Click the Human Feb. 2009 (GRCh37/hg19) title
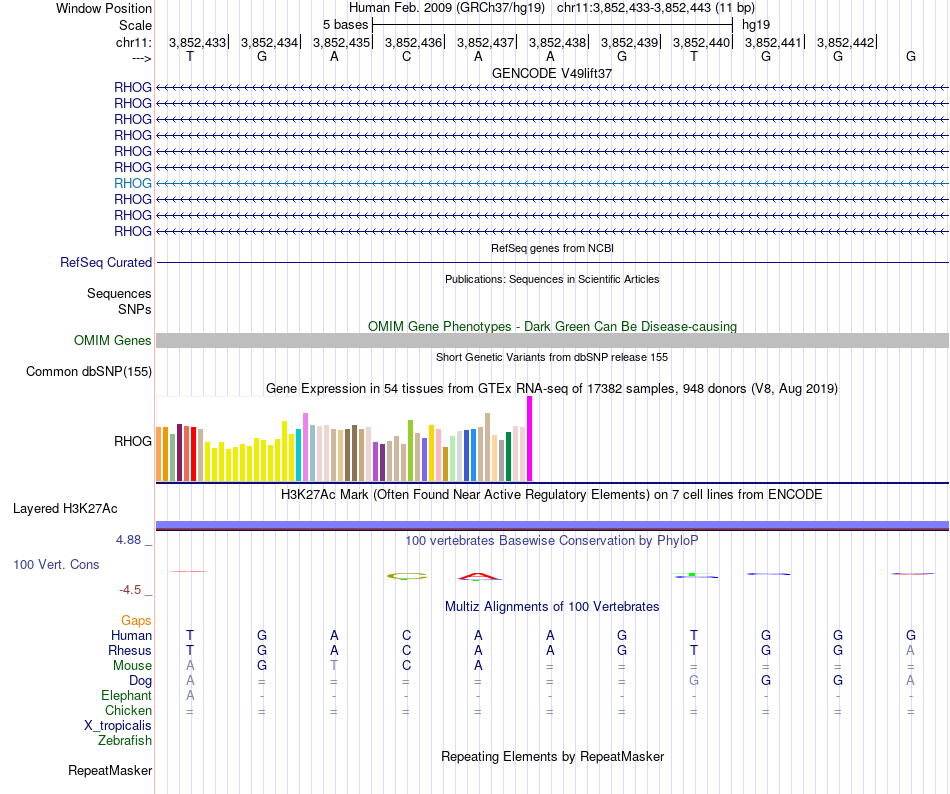This screenshot has width=950, height=794. [x=447, y=8]
